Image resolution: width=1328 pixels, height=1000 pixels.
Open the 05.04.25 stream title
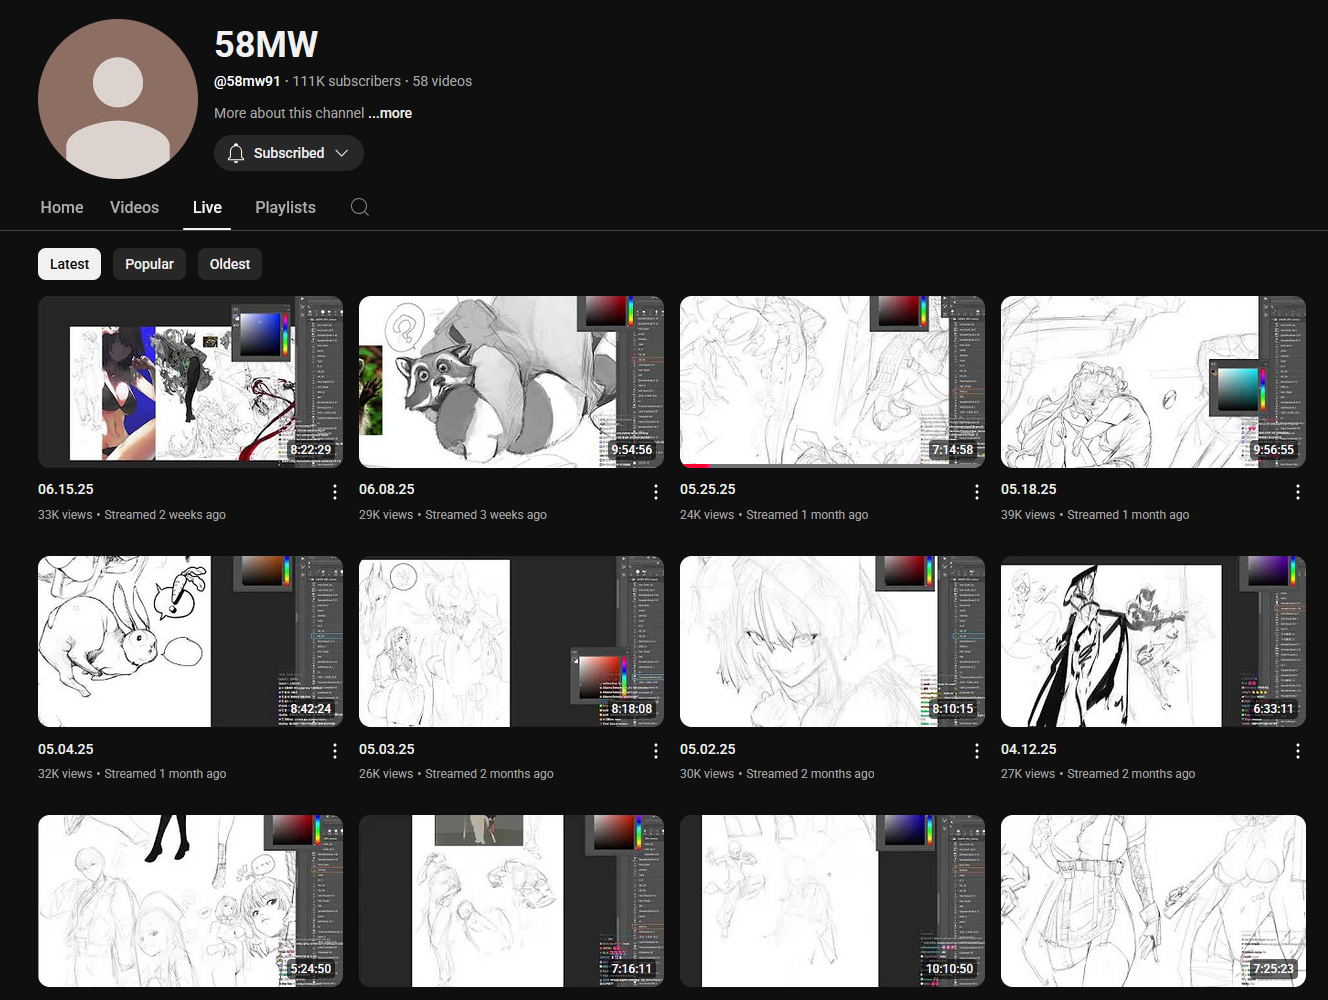click(66, 749)
